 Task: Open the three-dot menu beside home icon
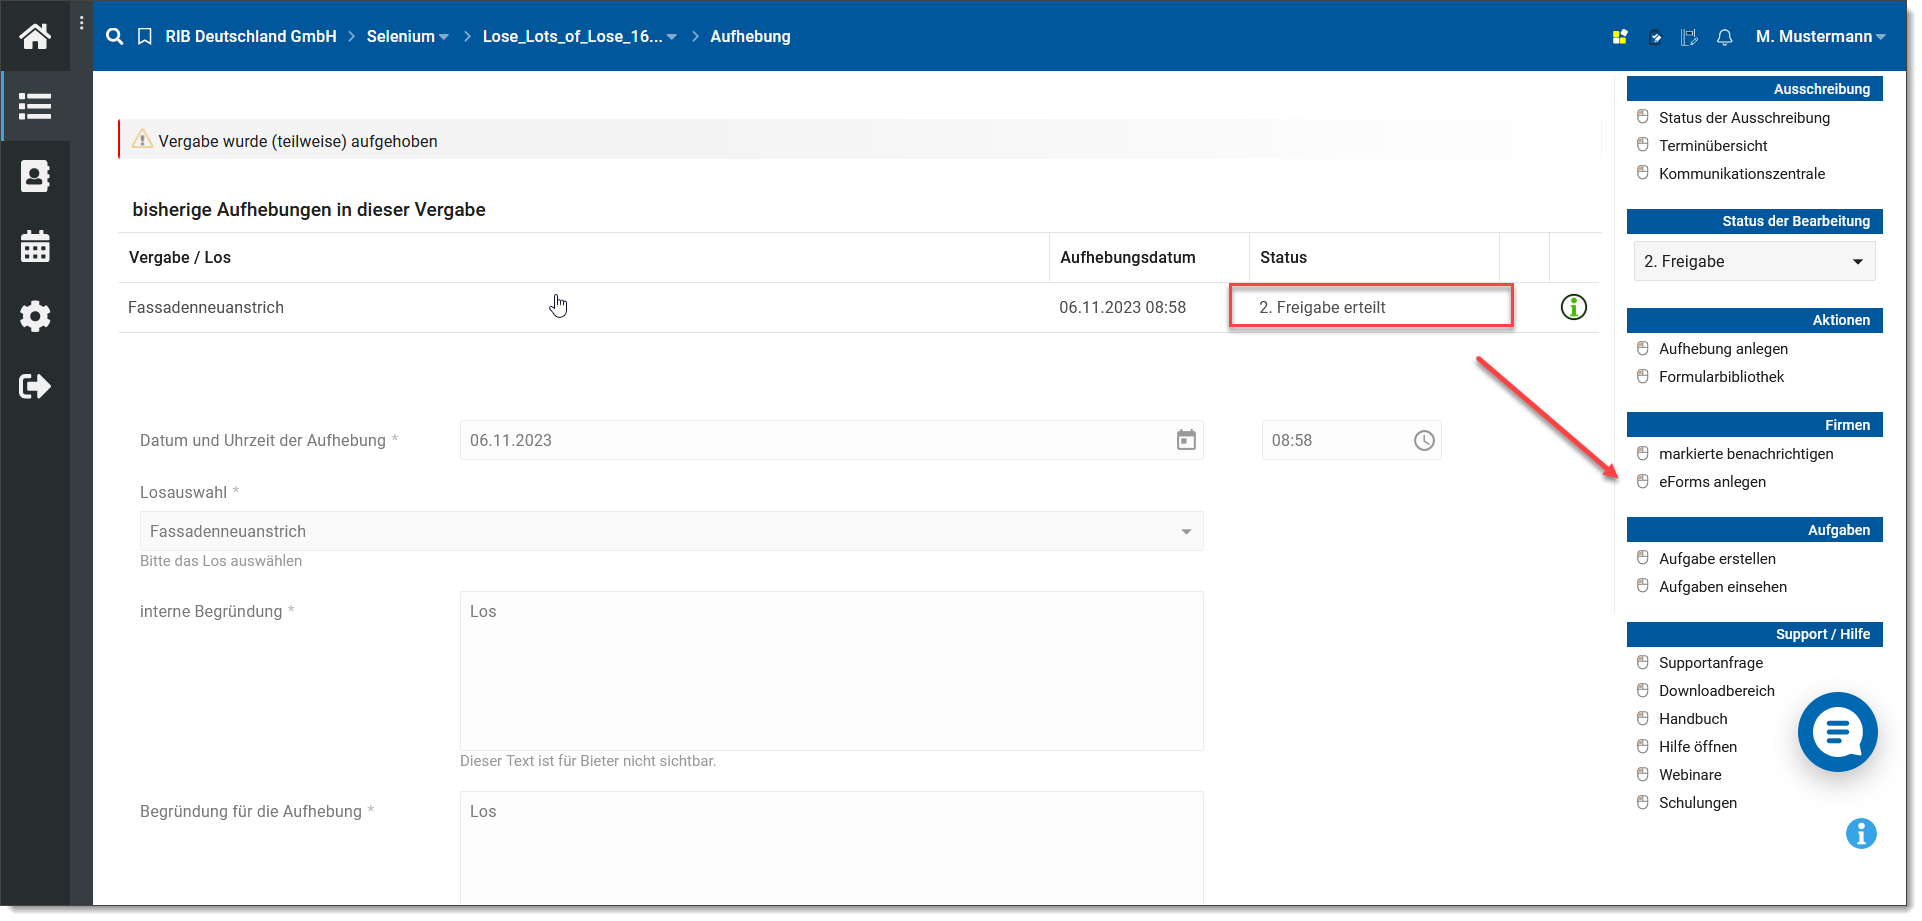pos(82,23)
